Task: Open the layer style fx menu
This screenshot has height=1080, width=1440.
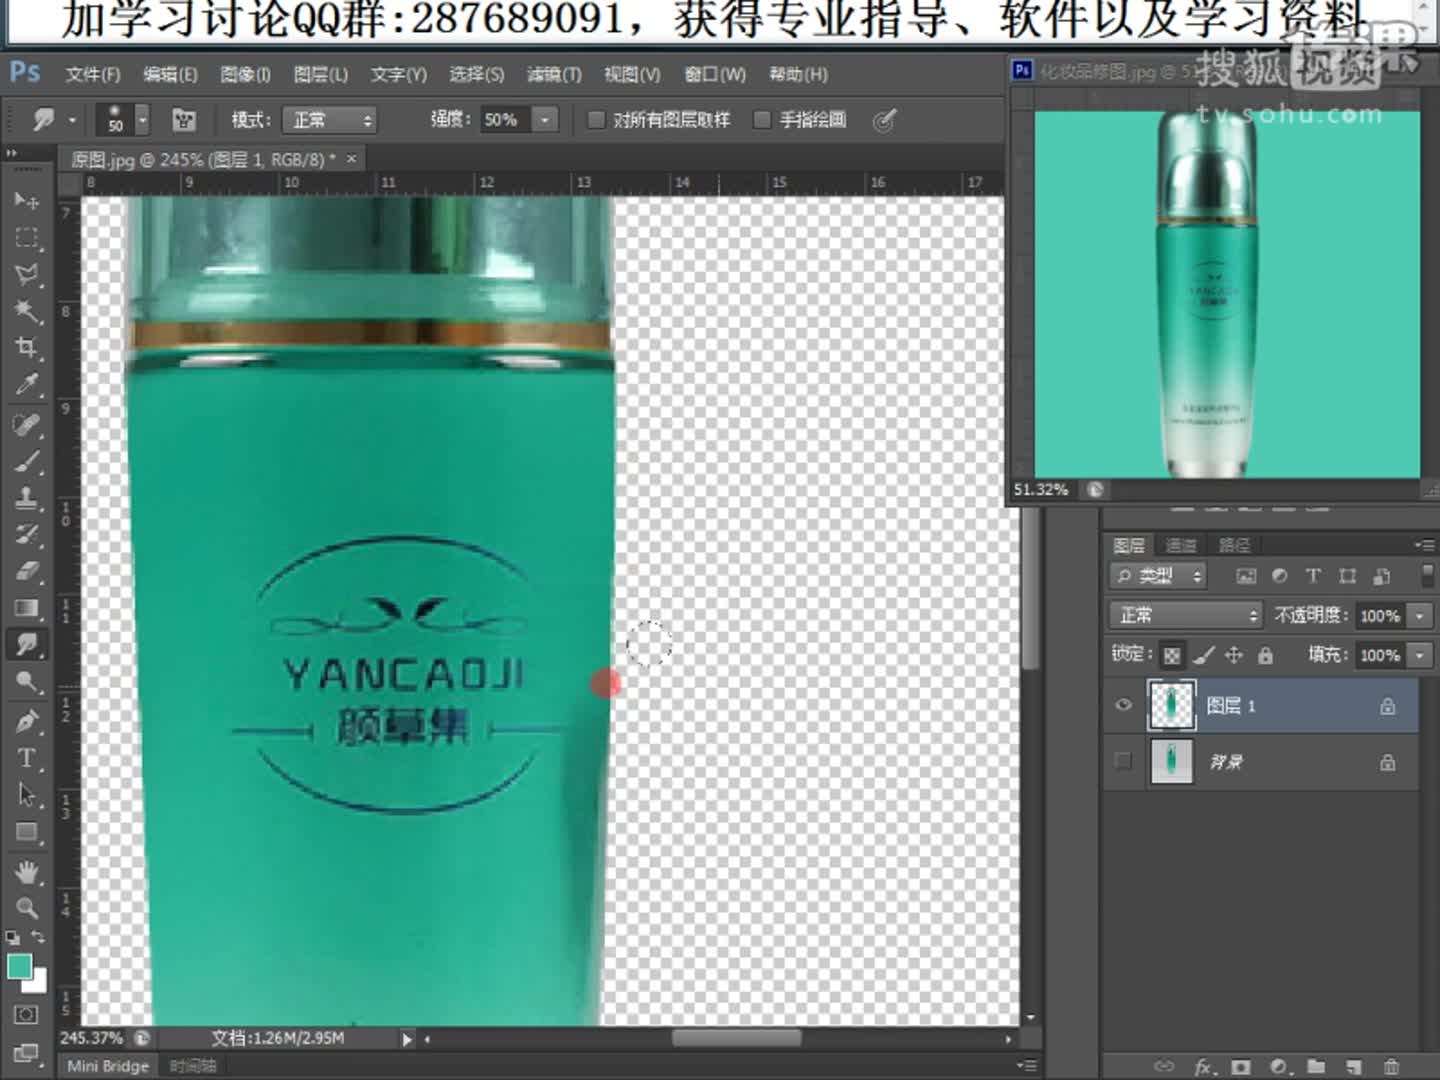Action: click(x=1203, y=1067)
